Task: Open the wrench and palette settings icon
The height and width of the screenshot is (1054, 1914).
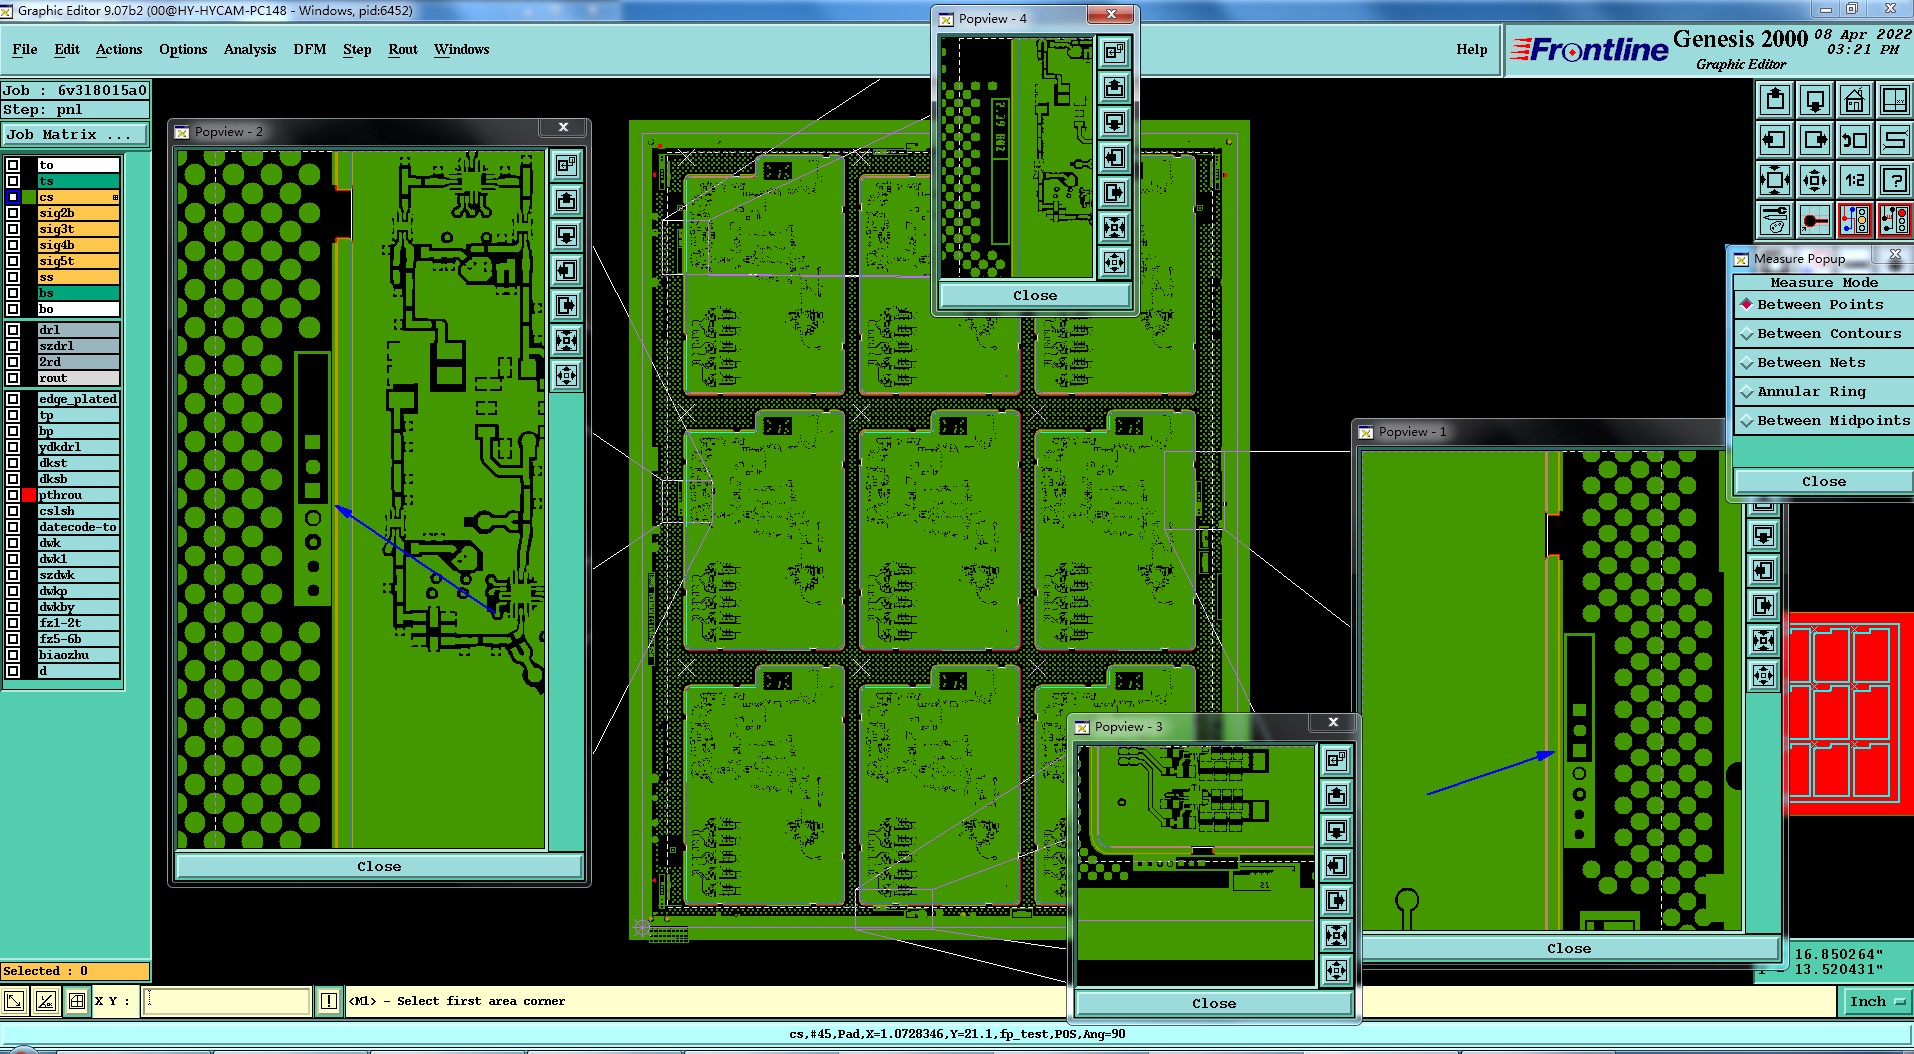Action: 1775,220
